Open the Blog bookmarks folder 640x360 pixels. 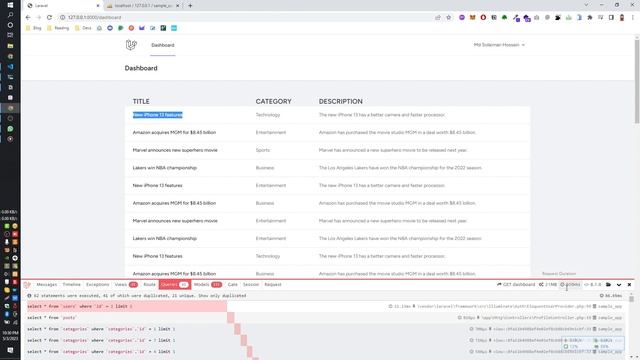33,28
